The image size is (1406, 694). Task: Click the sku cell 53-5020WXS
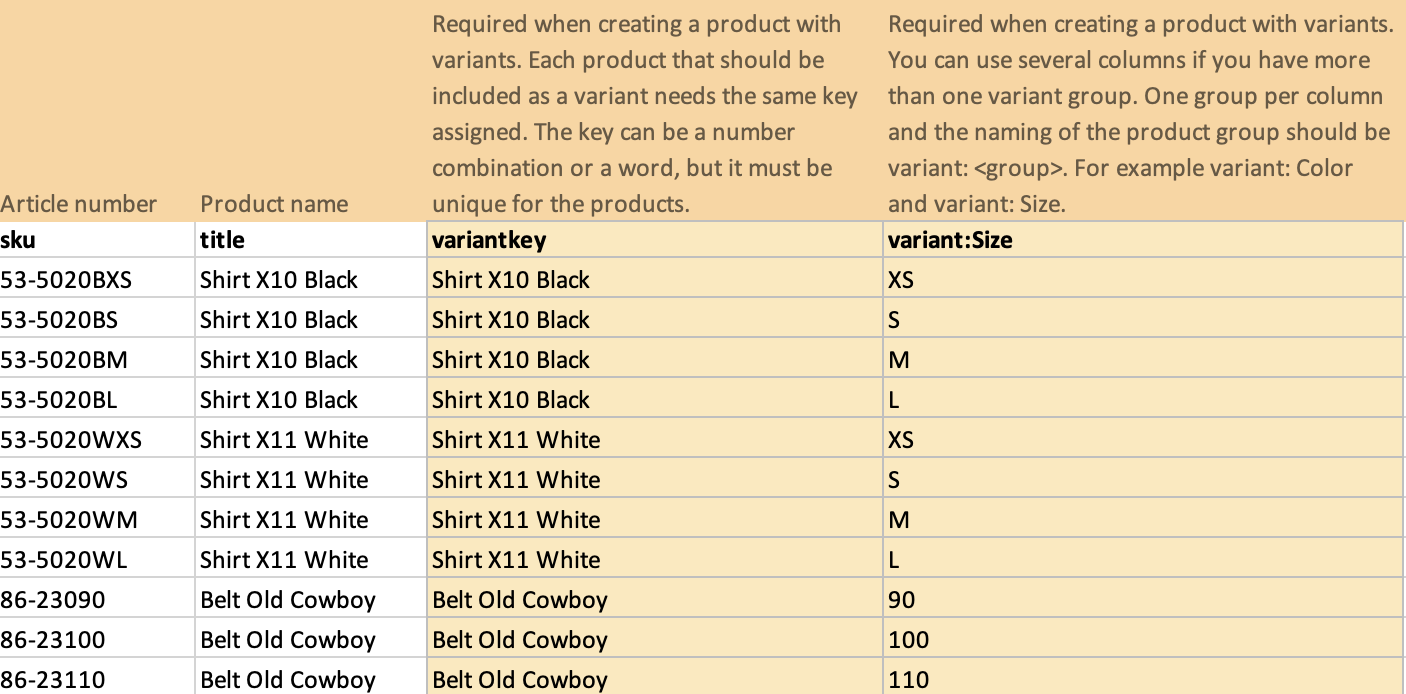(x=98, y=439)
